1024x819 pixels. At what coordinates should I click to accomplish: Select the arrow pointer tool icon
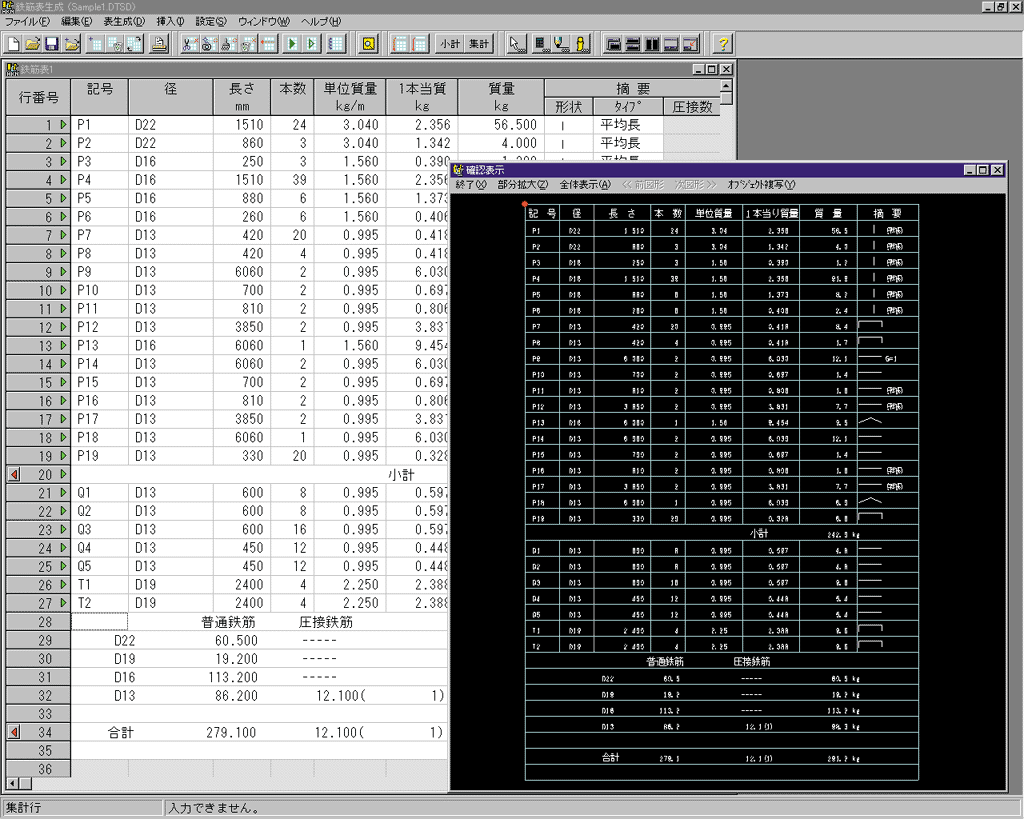pyautogui.click(x=515, y=44)
